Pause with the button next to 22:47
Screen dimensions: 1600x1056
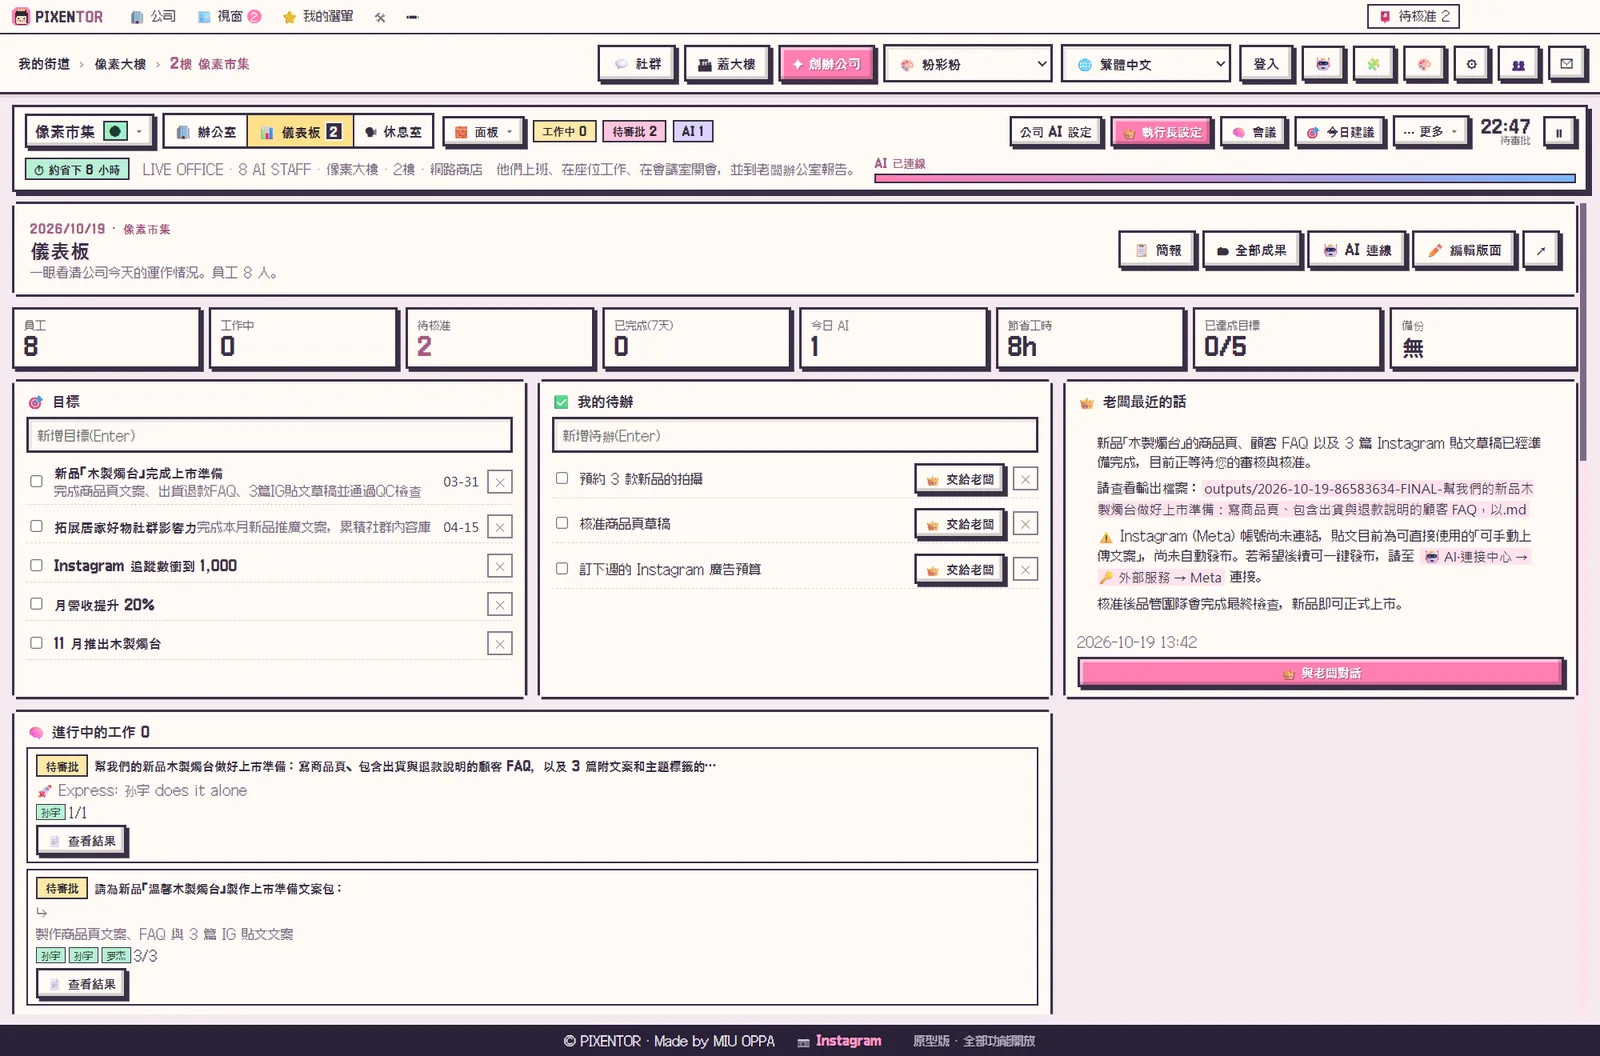click(1558, 132)
